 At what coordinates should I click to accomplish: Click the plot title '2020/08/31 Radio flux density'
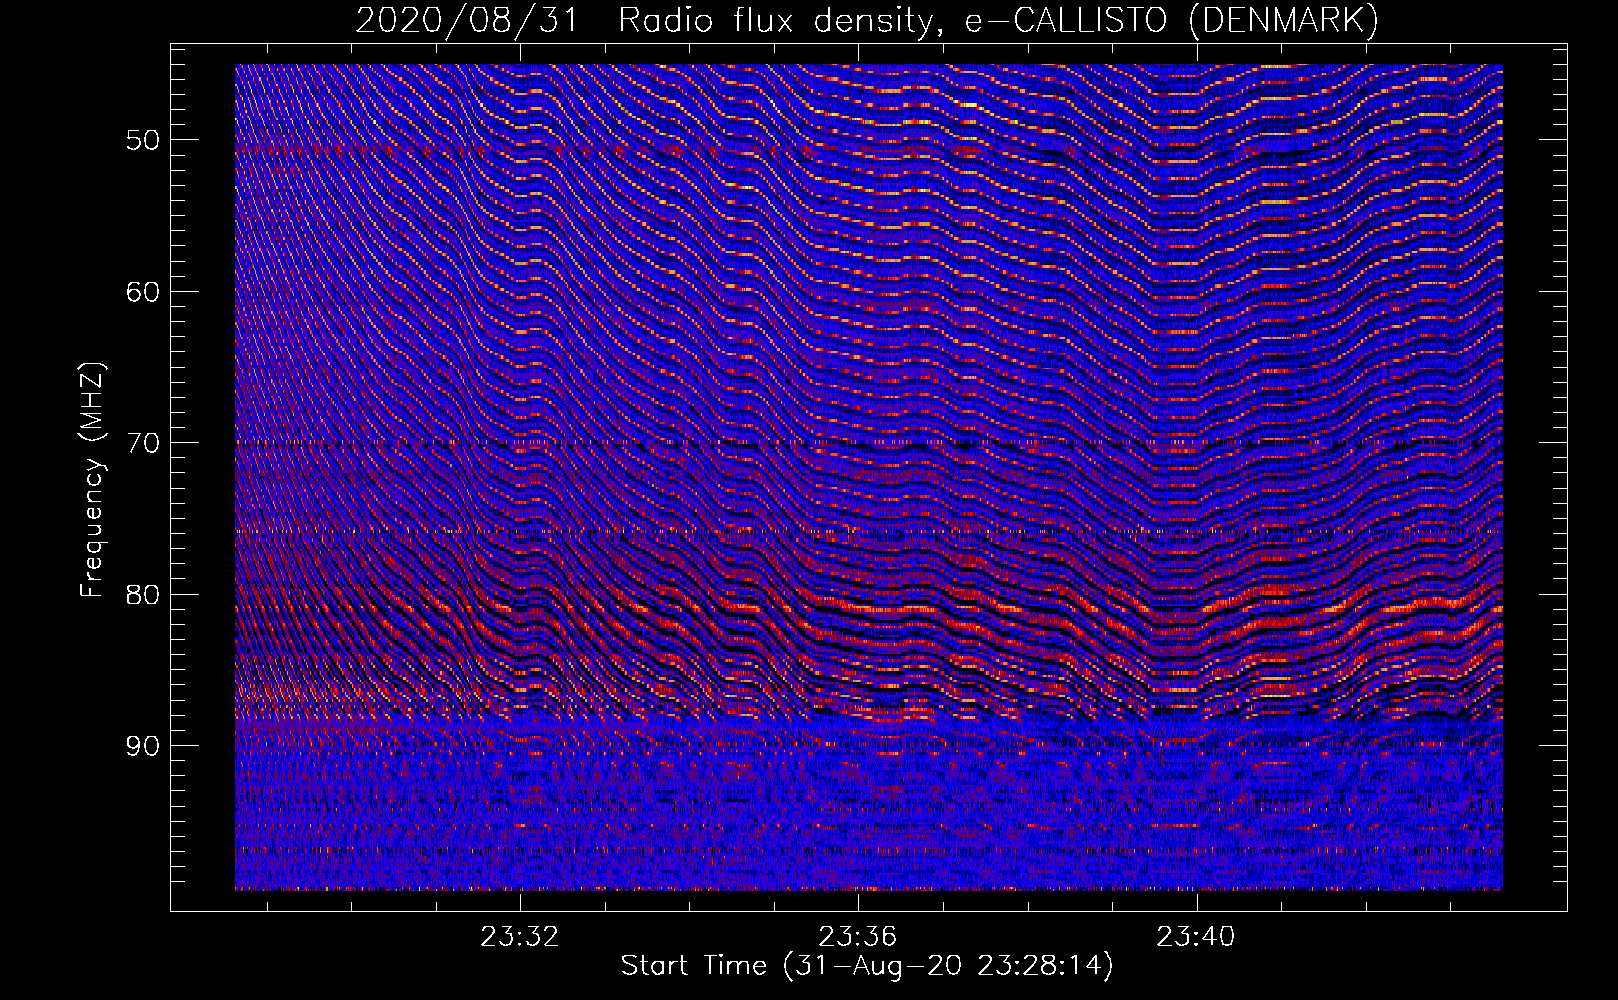[867, 21]
